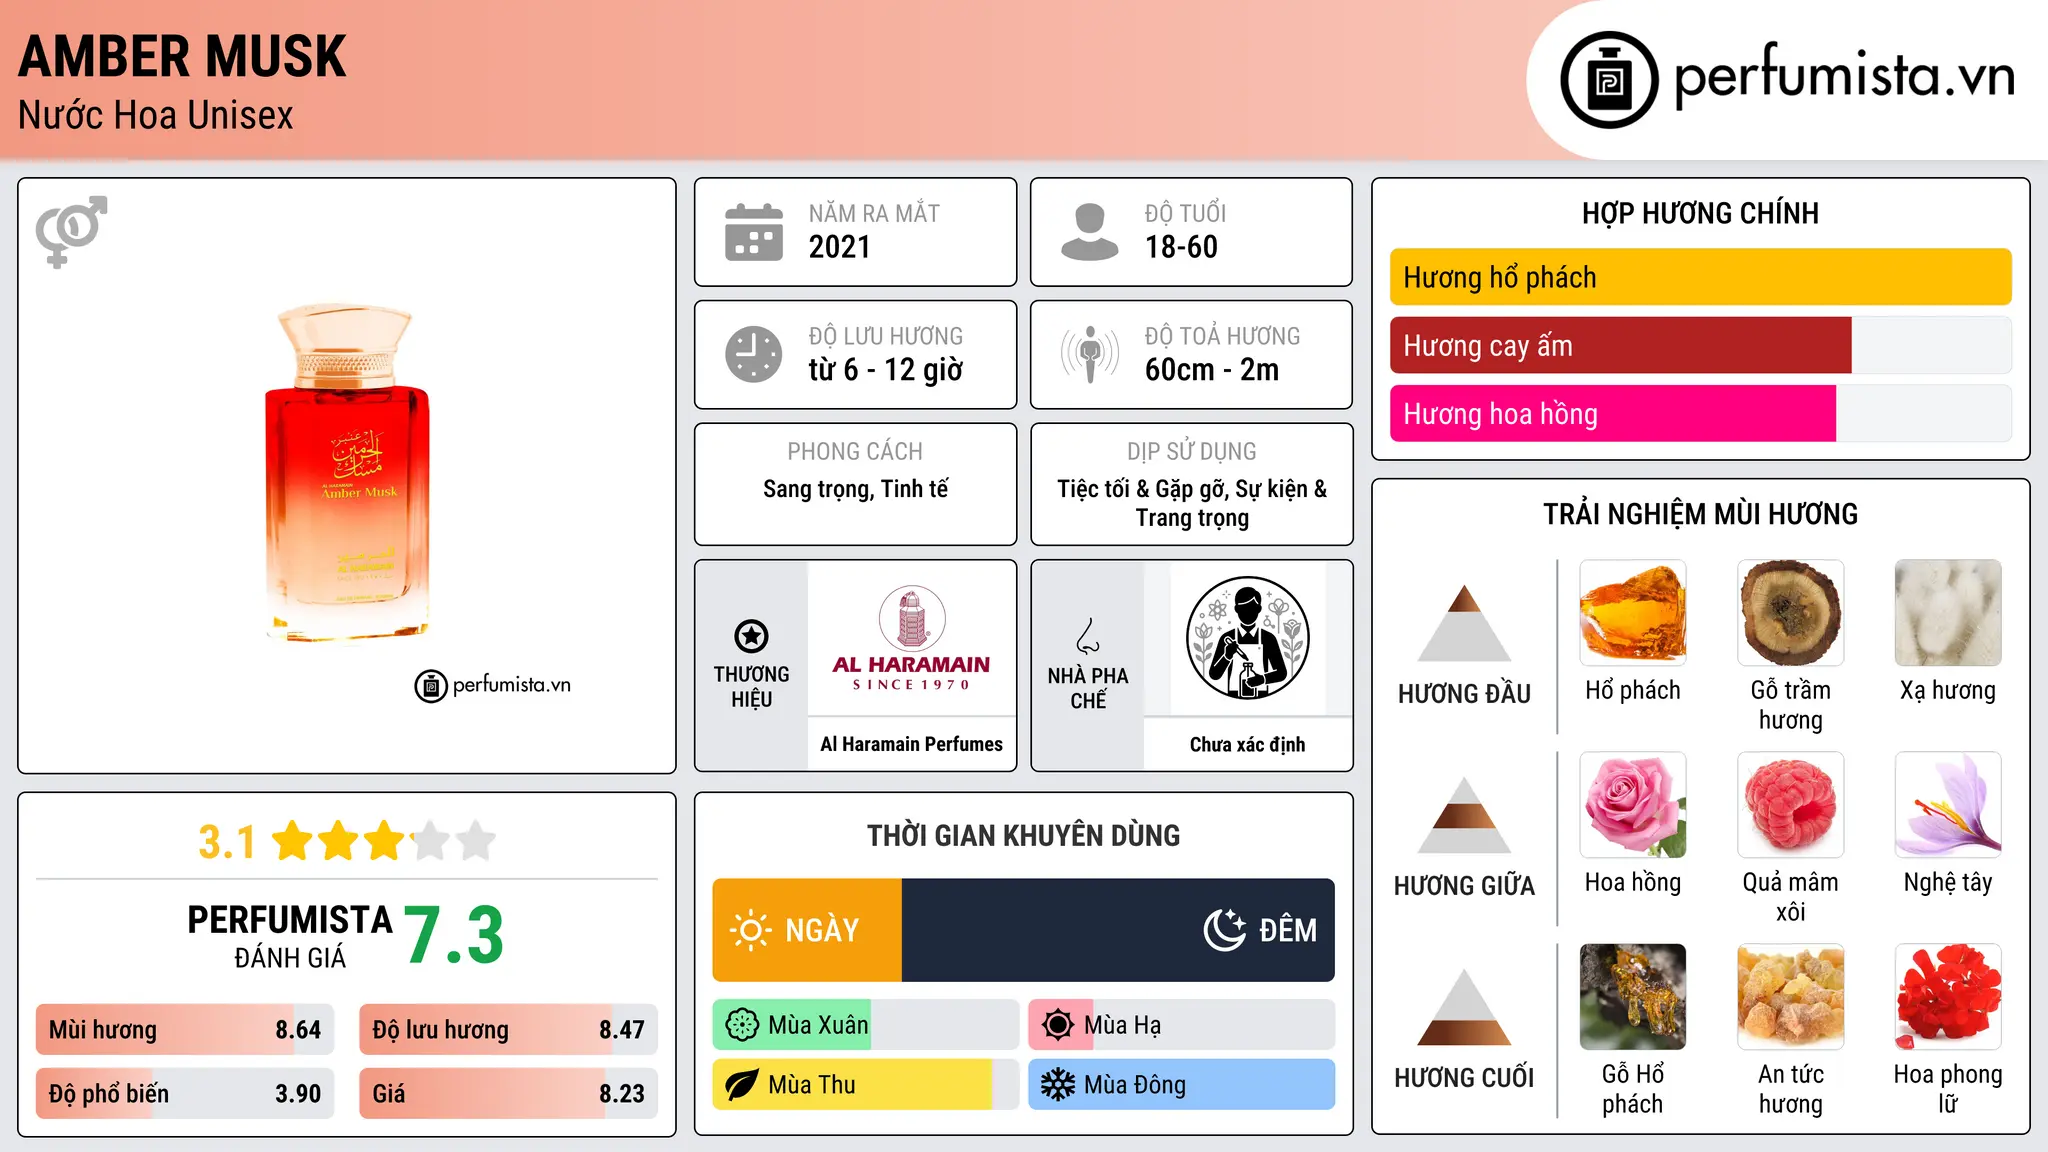Viewport: 2048px width, 1152px height.
Task: Click the perfumista.vn perfume bottle logo icon
Action: (1609, 80)
